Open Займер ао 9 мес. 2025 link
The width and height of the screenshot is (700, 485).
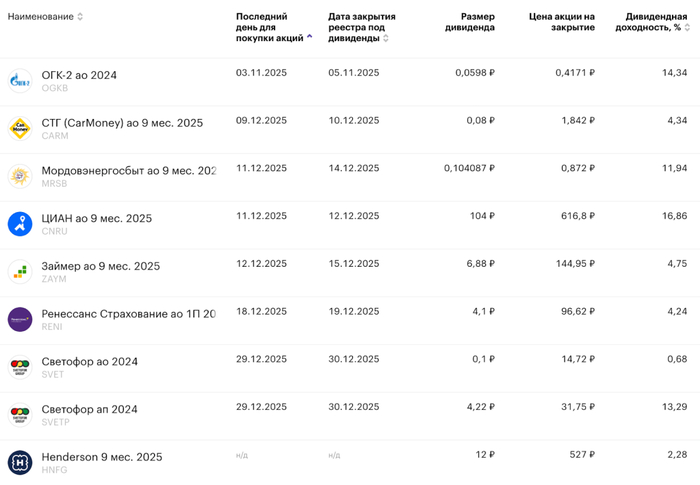click(x=100, y=266)
